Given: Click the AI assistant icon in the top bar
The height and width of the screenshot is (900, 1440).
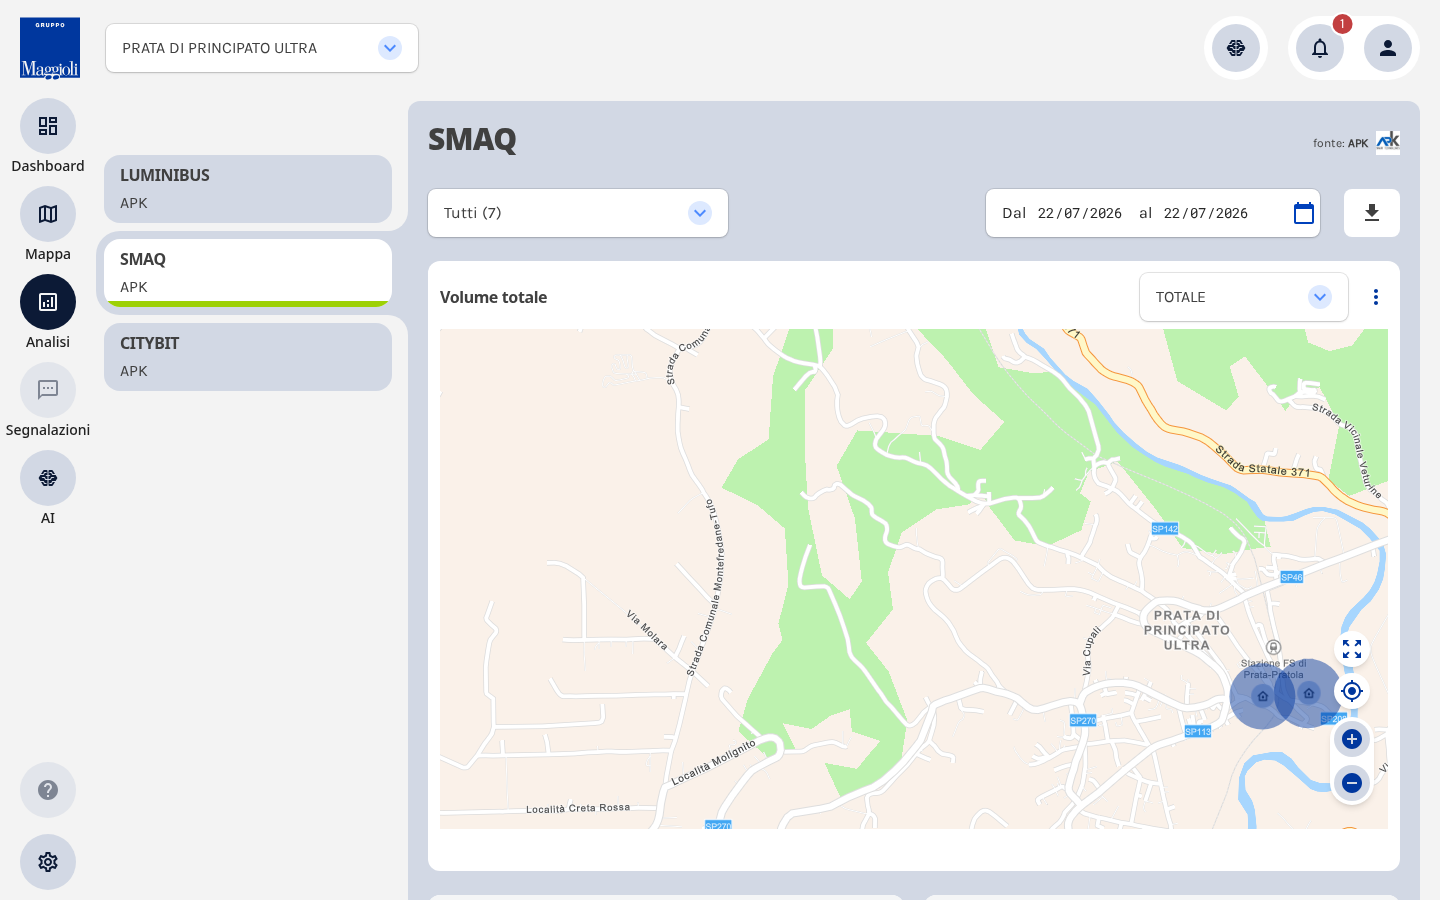Looking at the screenshot, I should 1236,48.
